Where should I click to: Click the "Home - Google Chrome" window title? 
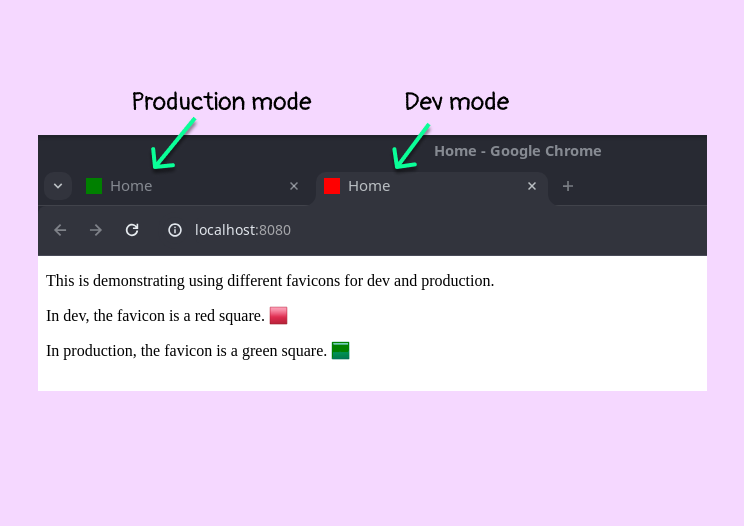click(x=518, y=151)
